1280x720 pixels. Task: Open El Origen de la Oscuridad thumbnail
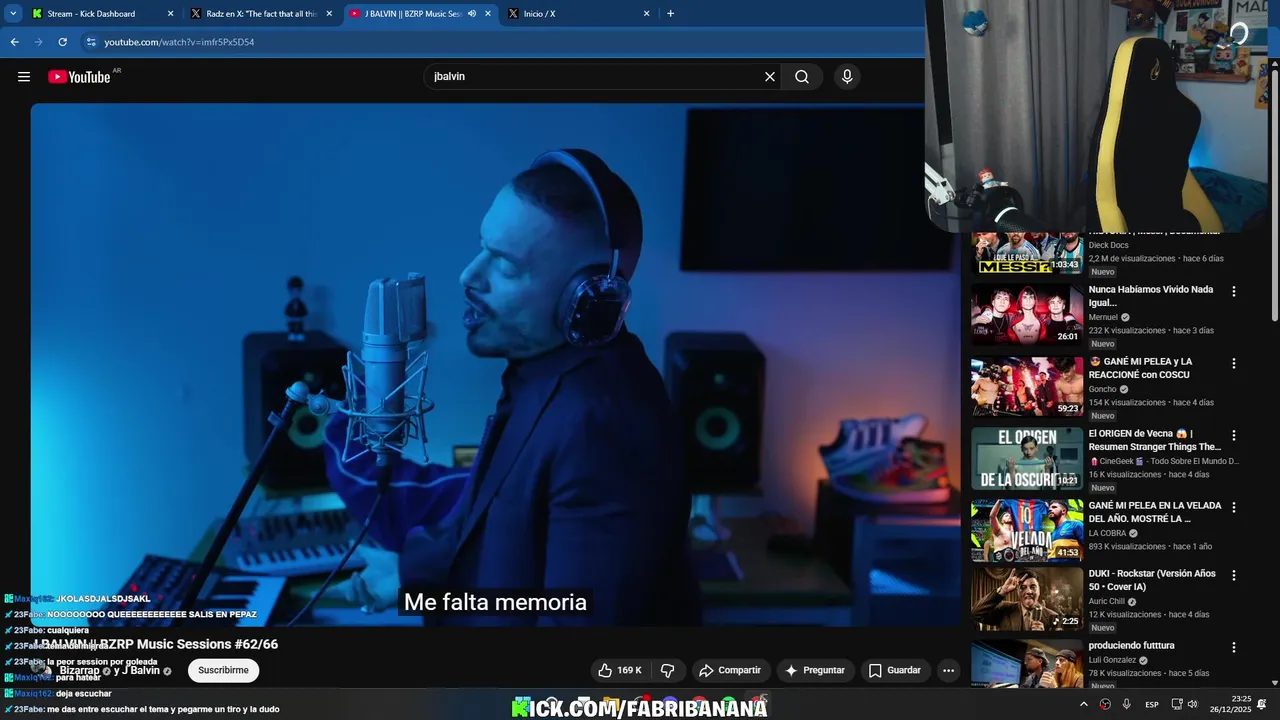click(x=1027, y=459)
